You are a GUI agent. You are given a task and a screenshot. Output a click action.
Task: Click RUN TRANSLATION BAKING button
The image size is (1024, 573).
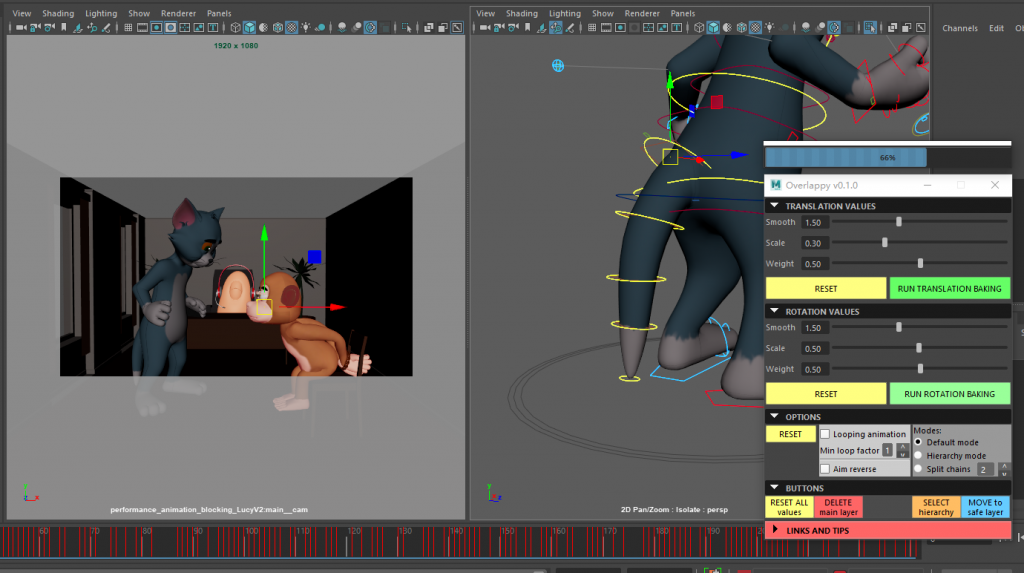pos(949,288)
